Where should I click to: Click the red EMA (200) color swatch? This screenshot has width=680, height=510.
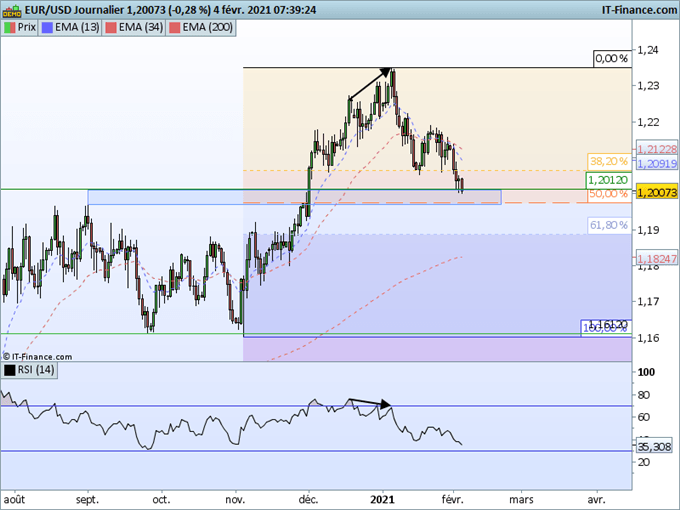click(x=174, y=28)
